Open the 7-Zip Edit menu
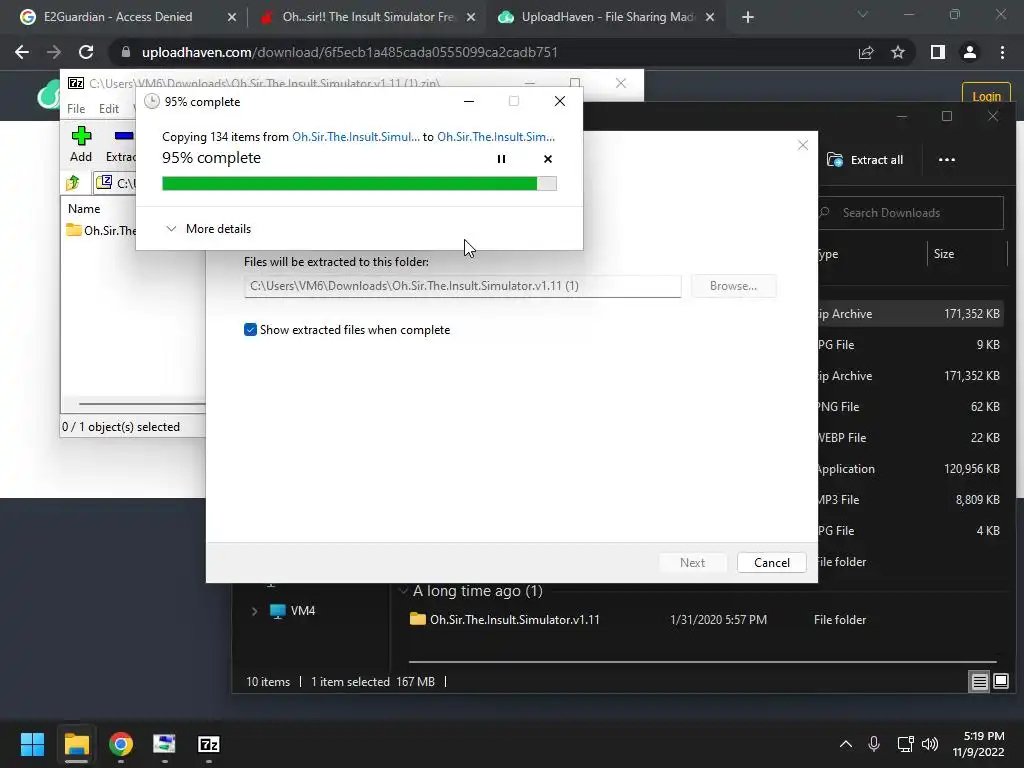The image size is (1024, 768). click(108, 108)
